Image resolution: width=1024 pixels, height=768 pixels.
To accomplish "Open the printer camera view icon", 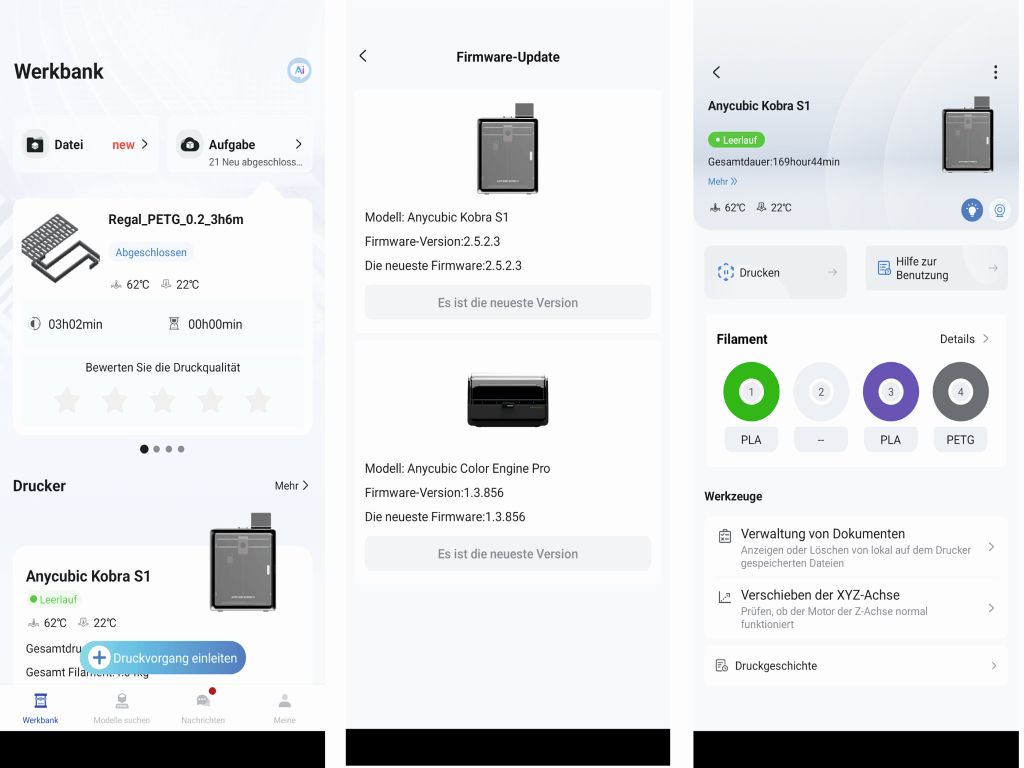I will tap(1000, 210).
